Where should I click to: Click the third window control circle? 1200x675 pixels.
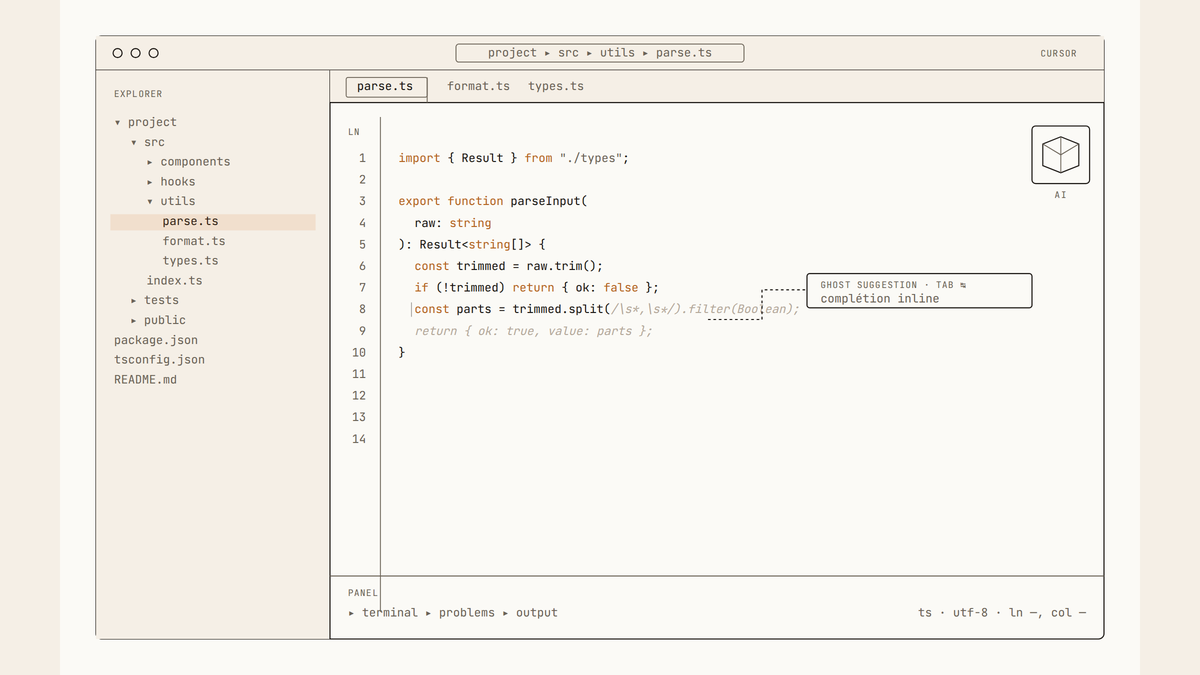coord(153,53)
